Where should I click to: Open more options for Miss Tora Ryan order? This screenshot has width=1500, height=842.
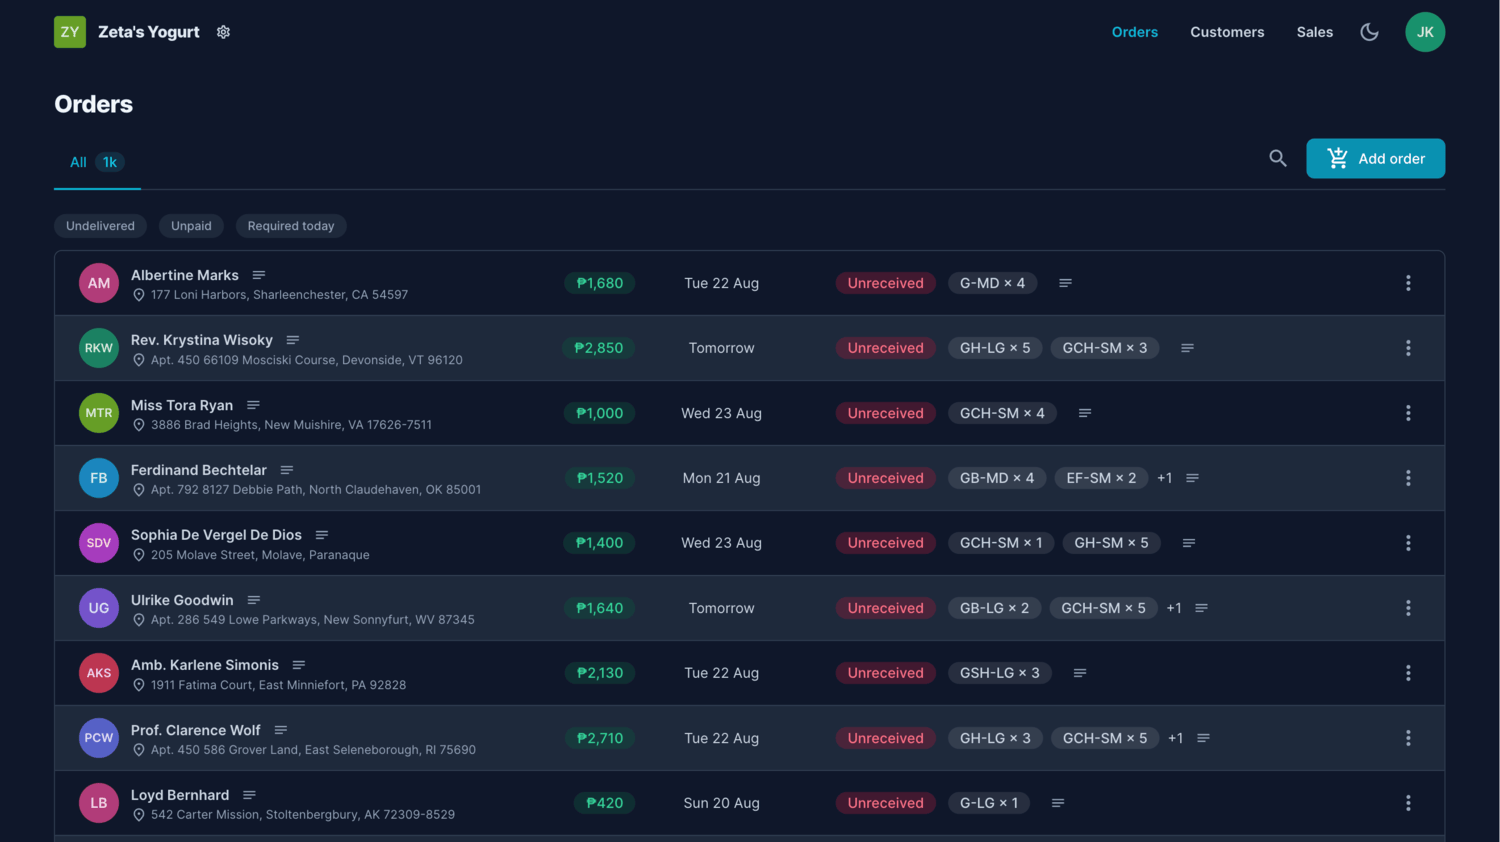[x=1408, y=413]
